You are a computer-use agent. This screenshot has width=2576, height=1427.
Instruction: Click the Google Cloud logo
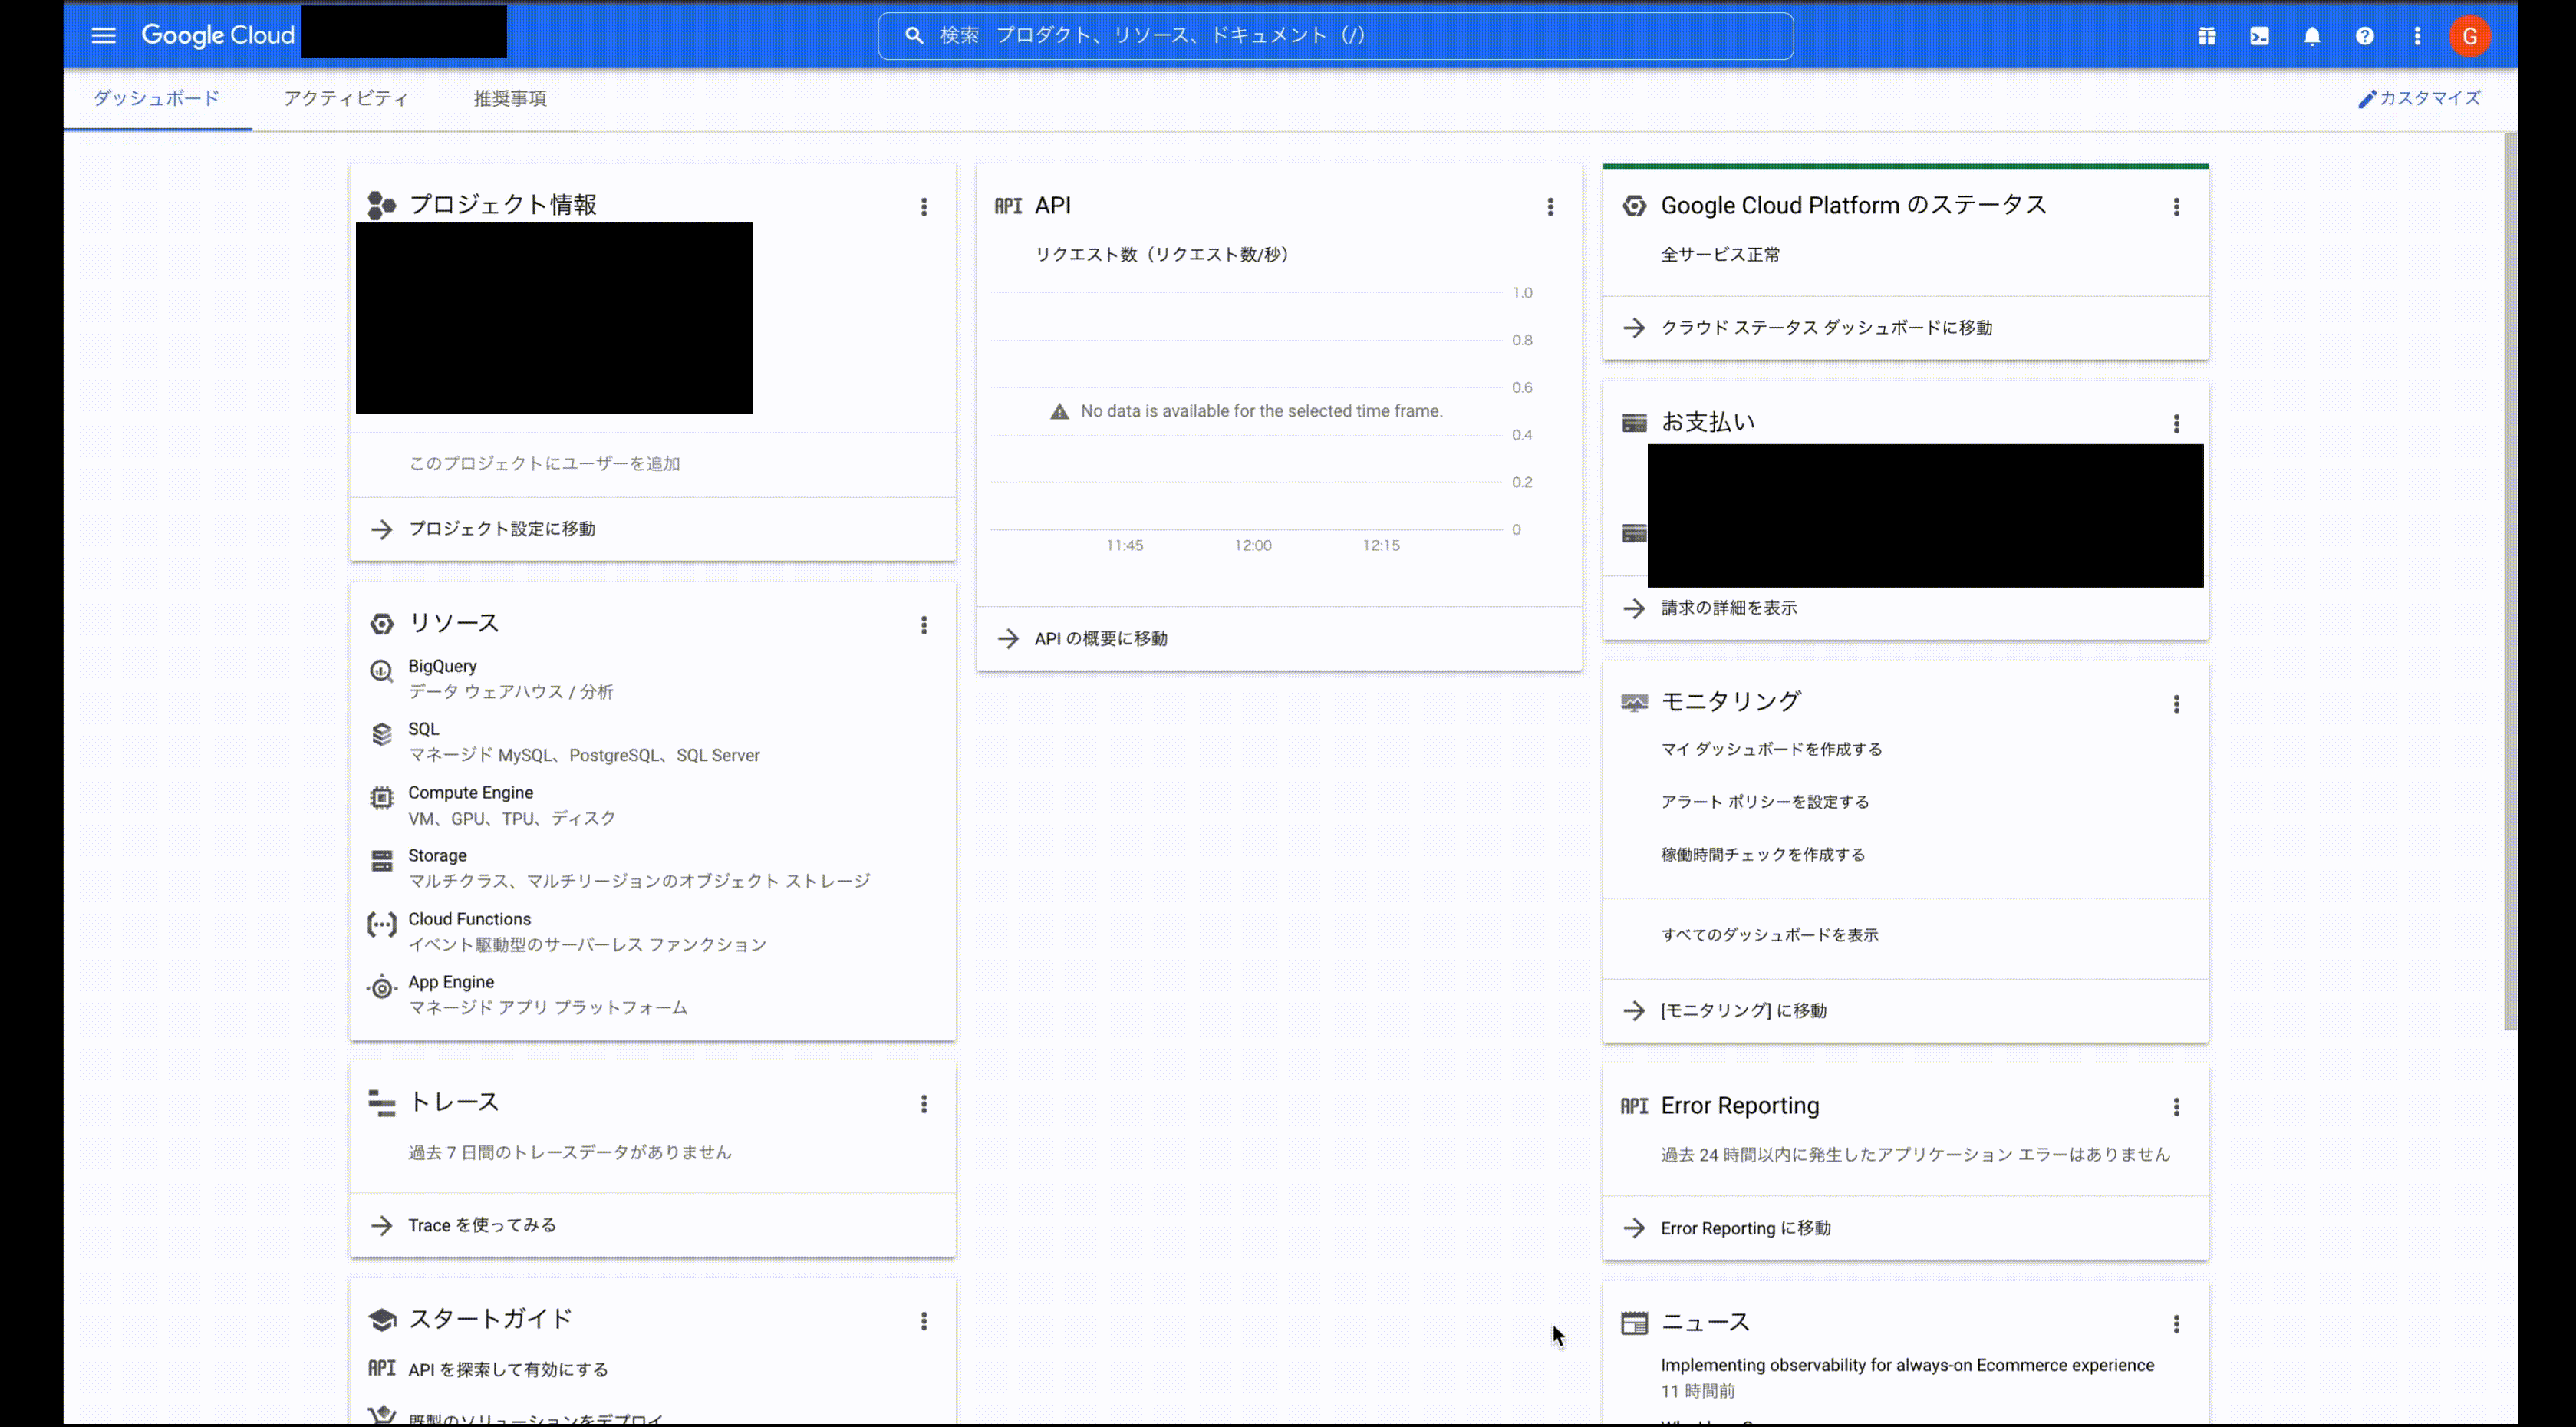(218, 35)
